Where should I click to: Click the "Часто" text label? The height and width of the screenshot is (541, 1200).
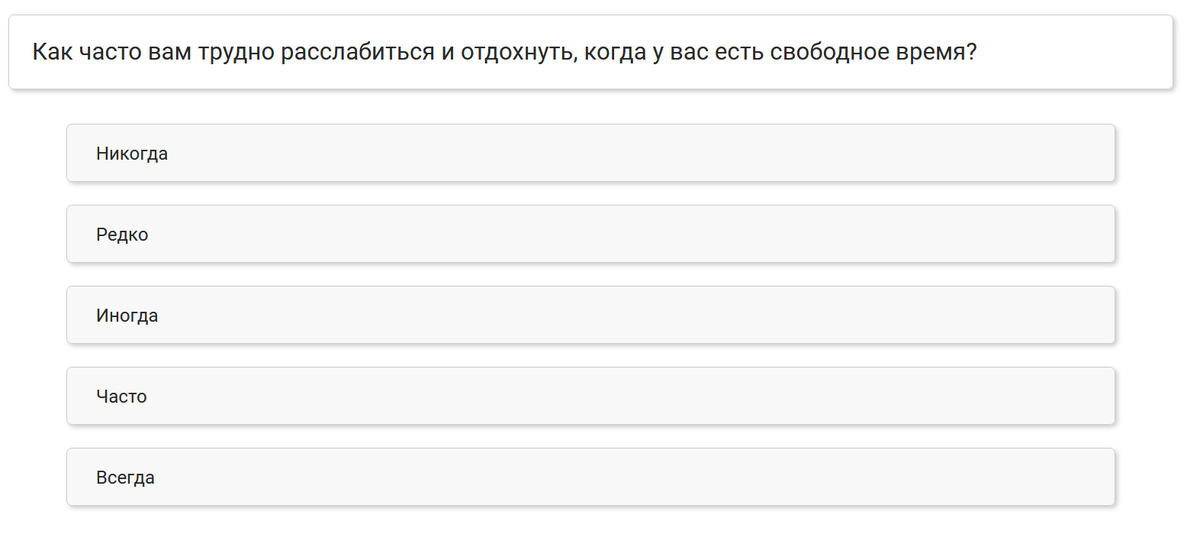[121, 397]
